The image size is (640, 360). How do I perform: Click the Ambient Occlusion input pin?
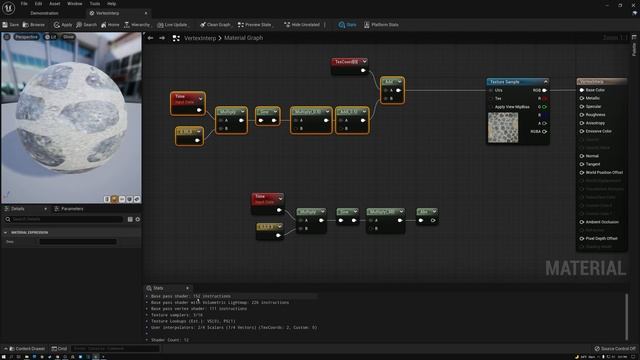pyautogui.click(x=582, y=222)
